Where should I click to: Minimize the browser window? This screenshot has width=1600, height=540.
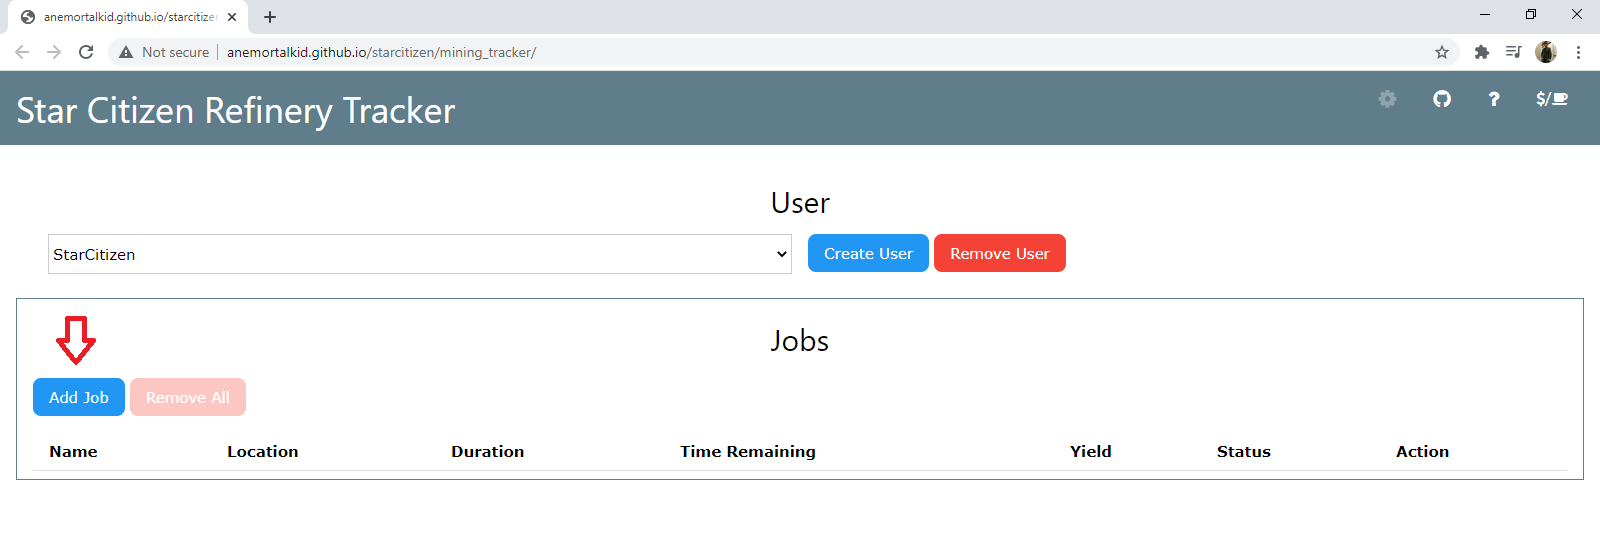[1485, 14]
